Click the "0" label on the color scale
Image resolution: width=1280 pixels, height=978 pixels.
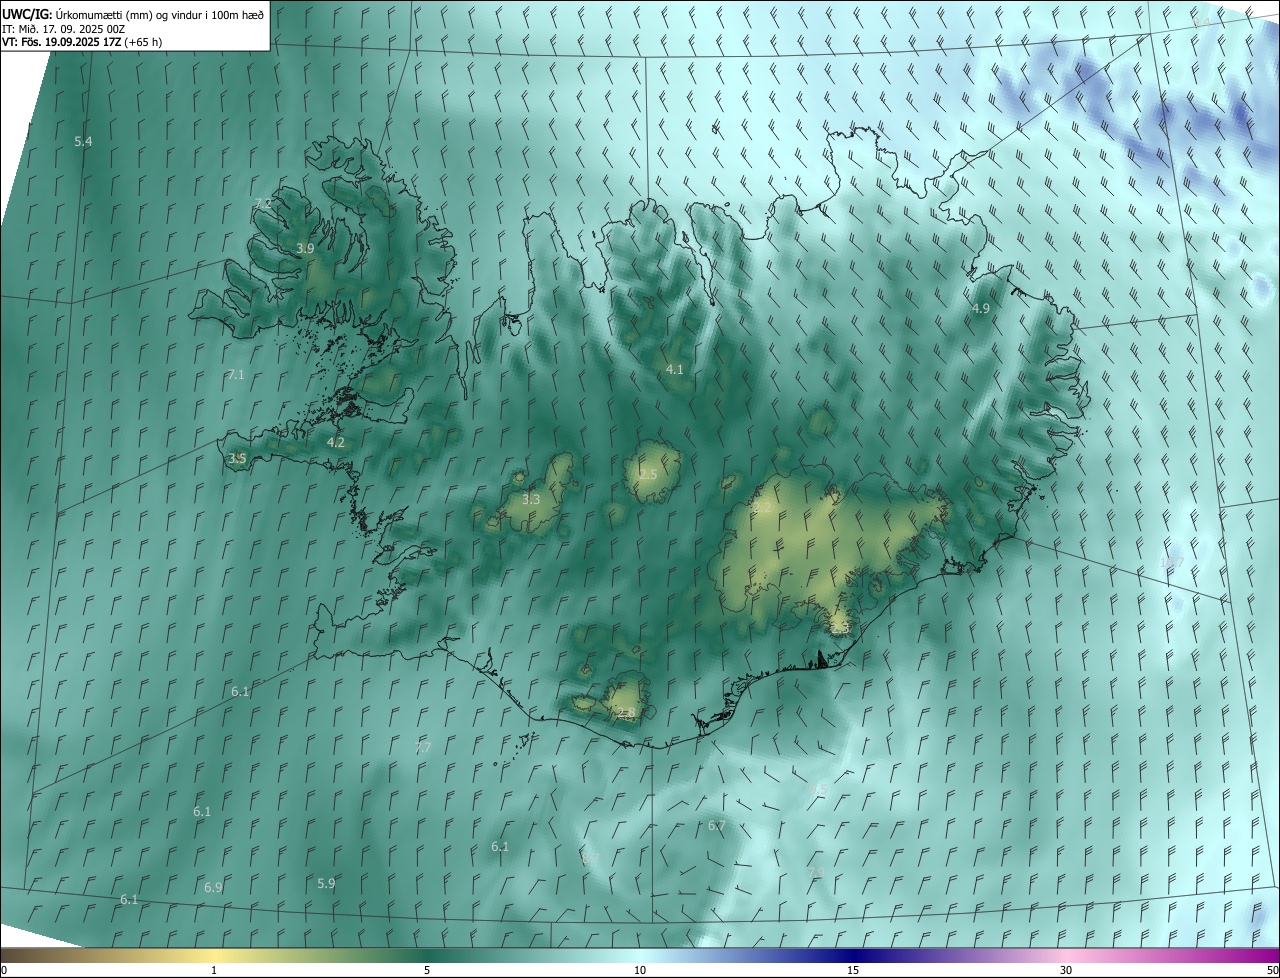[4, 970]
